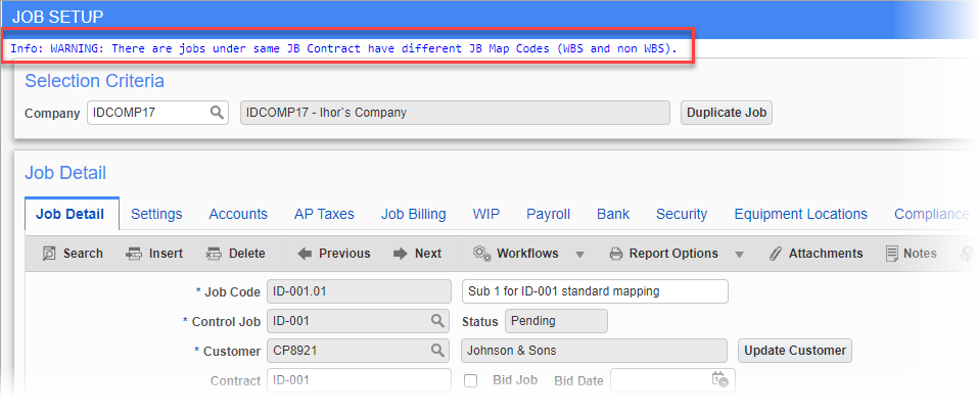
Task: Click the Johnson & Sons customer name field
Action: [x=594, y=350]
